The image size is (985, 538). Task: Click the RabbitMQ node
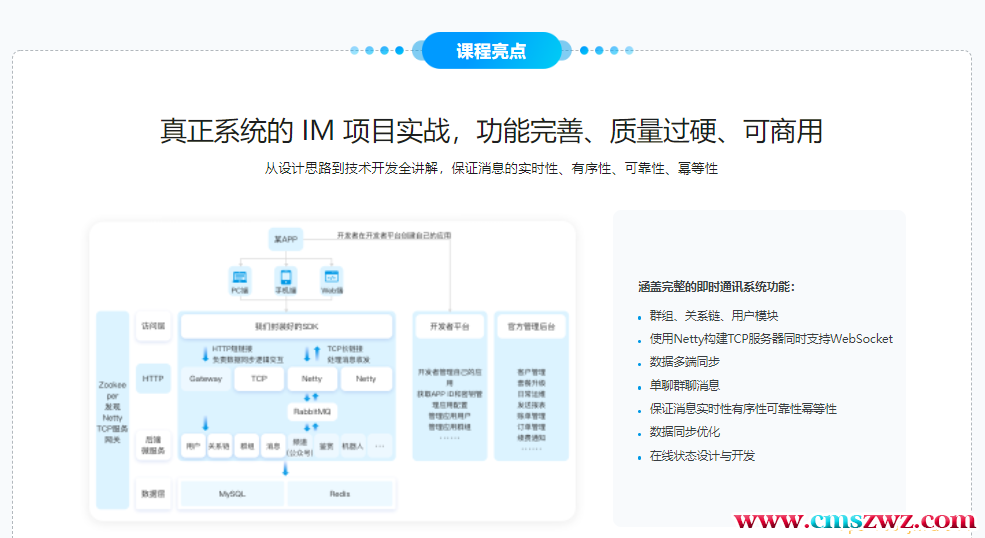point(312,412)
